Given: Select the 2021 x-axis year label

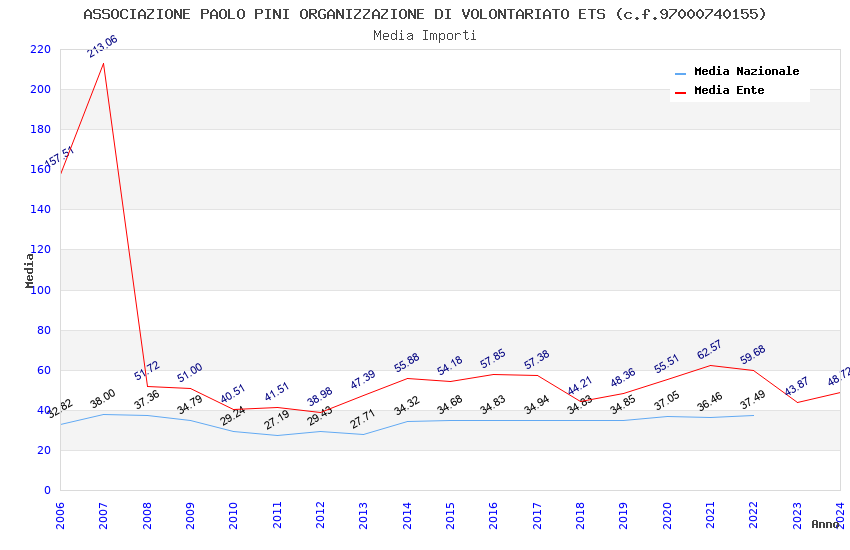Looking at the screenshot, I should click(710, 515).
